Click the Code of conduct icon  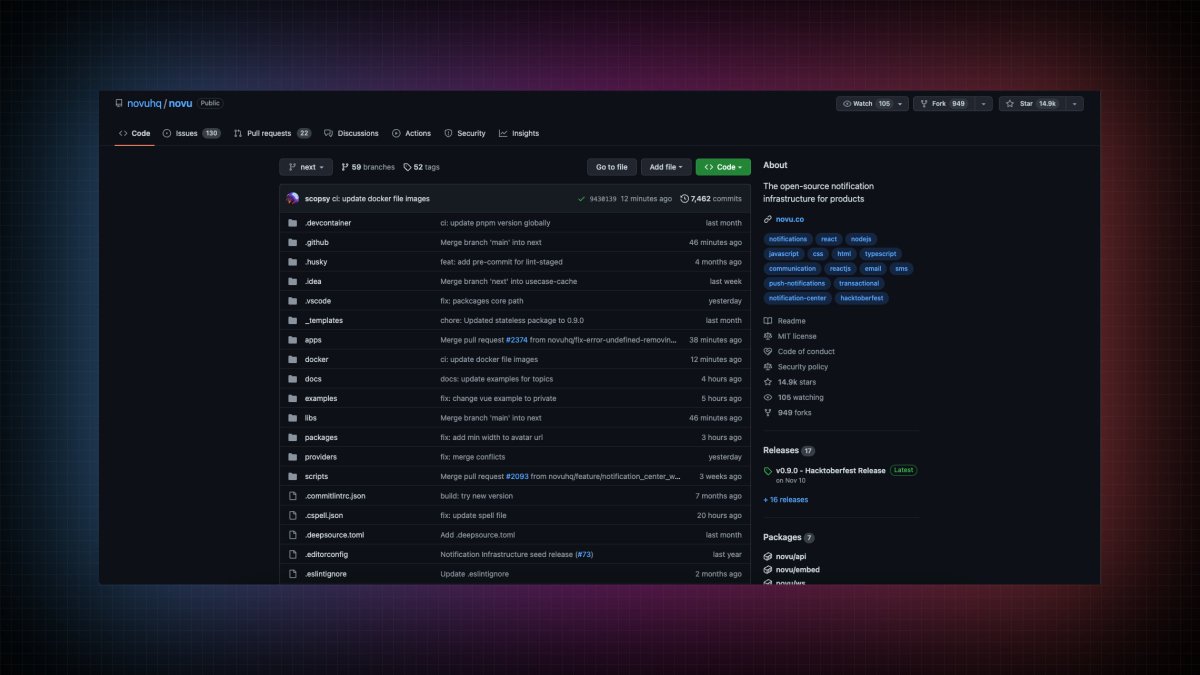point(768,351)
